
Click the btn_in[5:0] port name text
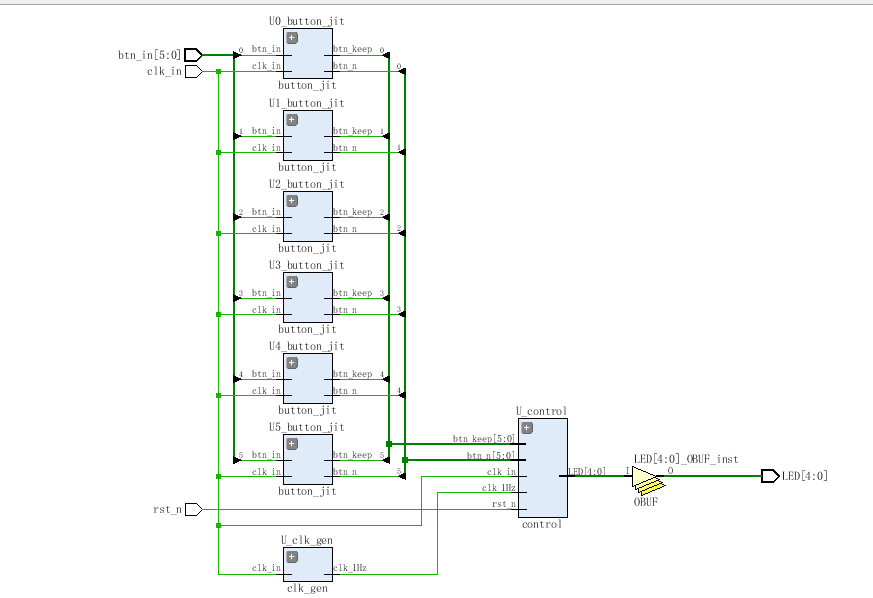[149, 55]
